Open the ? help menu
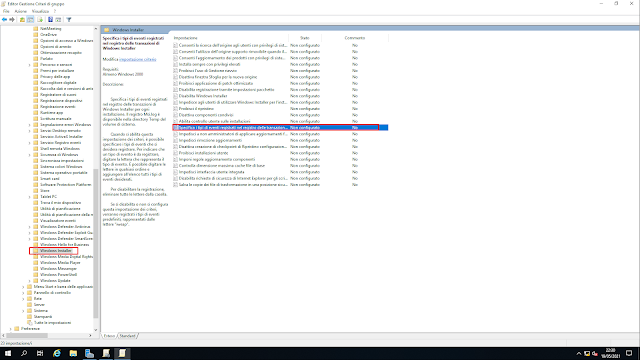 (55, 11)
